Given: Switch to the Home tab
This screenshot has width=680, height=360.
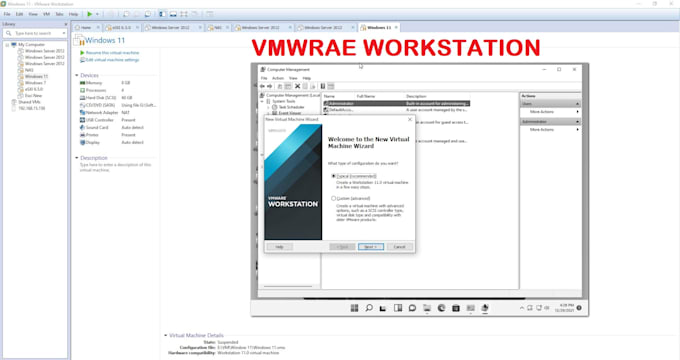Looking at the screenshot, I should coord(86,27).
